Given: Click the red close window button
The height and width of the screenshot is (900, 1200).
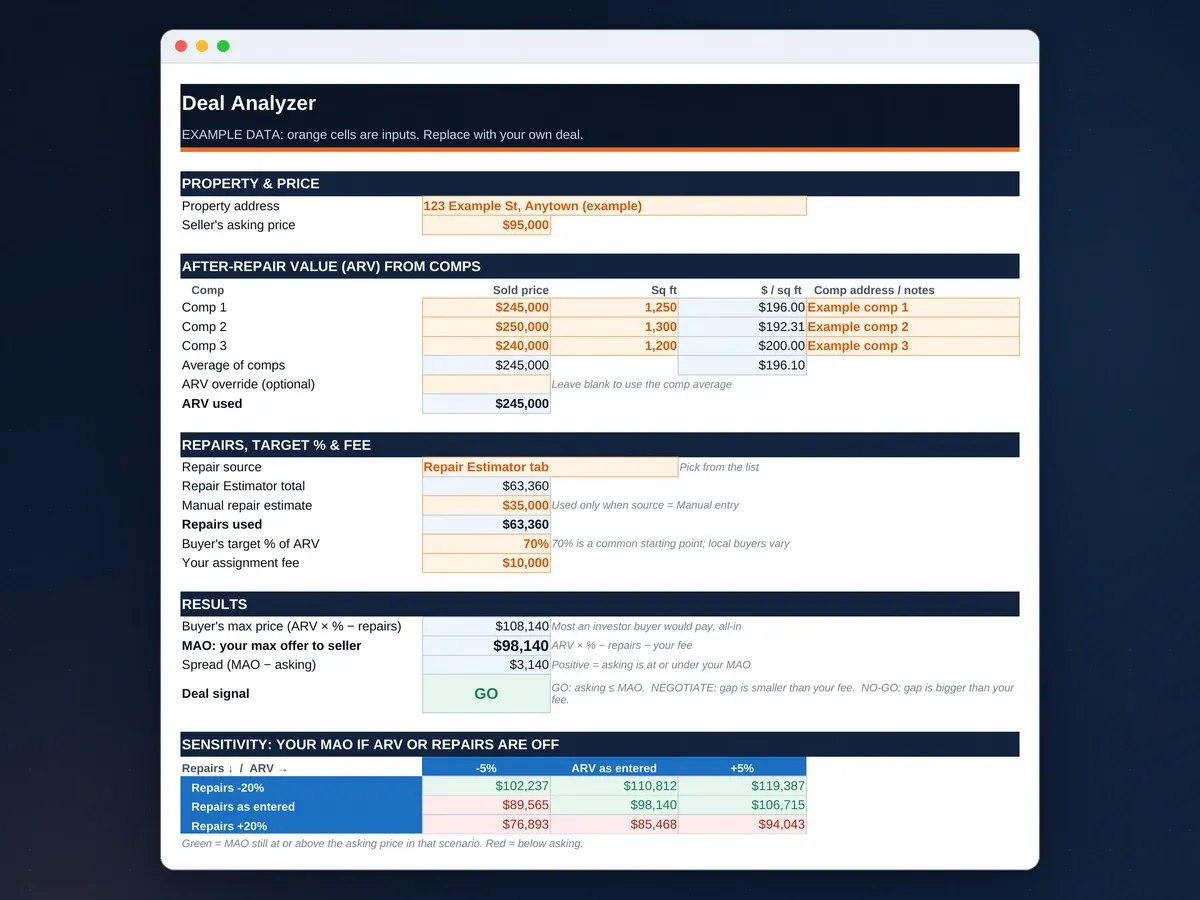Looking at the screenshot, I should [x=181, y=46].
